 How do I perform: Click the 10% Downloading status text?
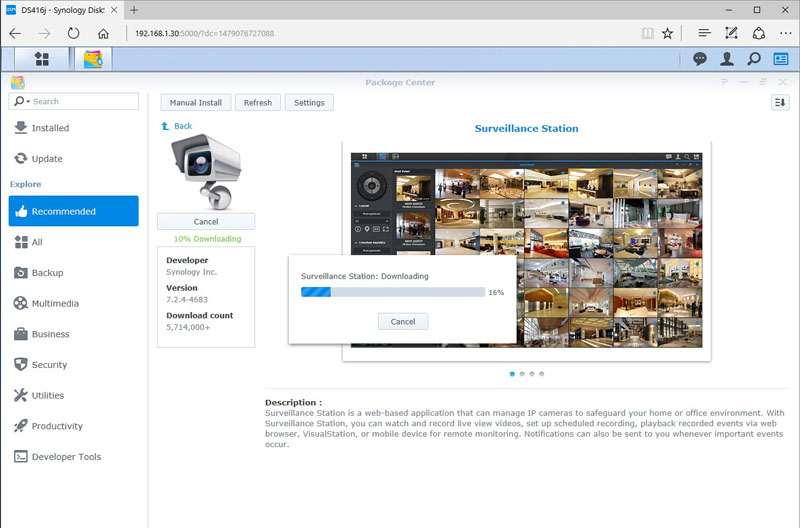(x=207, y=239)
